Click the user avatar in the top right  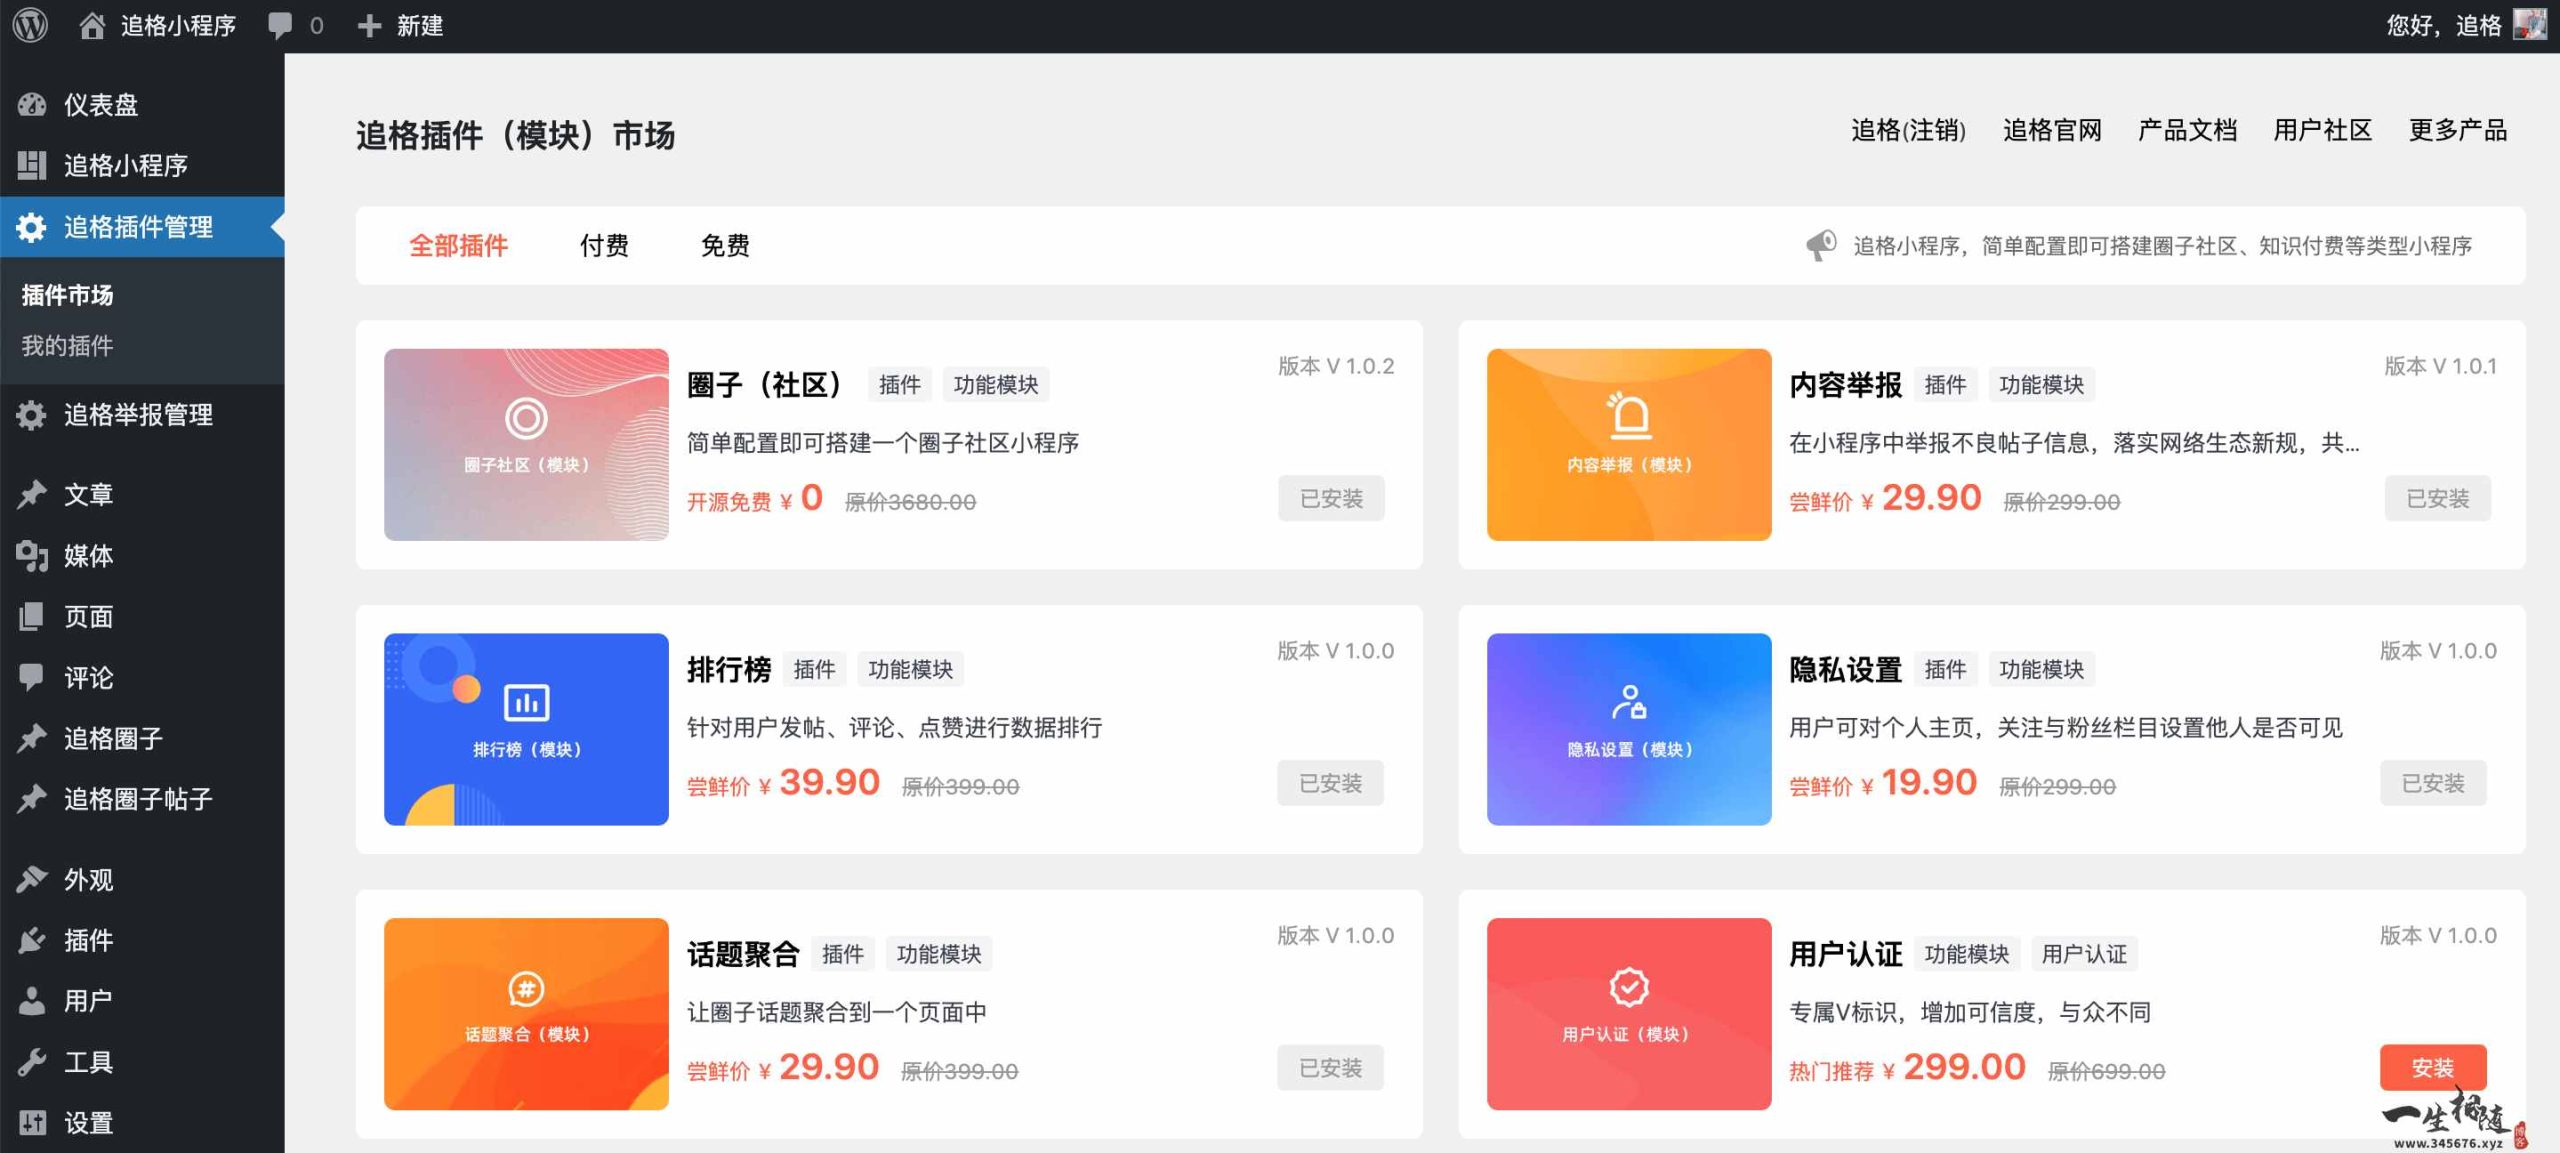coord(2533,26)
